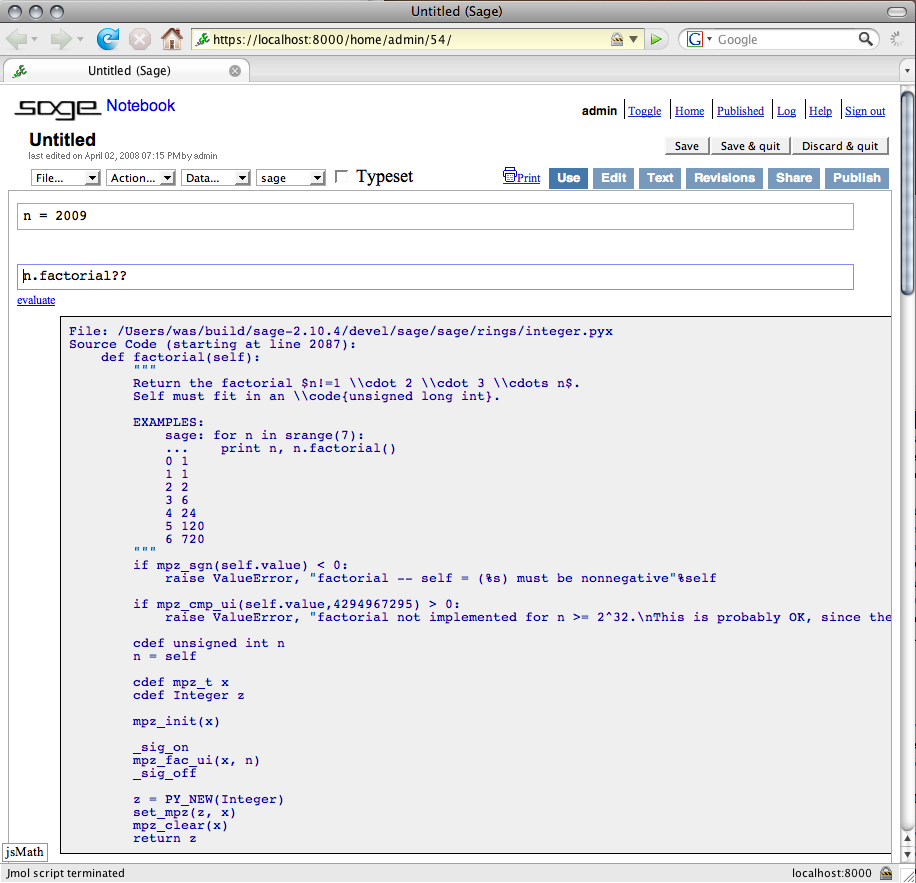Viewport: 916px width, 883px height.
Task: Open the Help link
Action: coord(820,111)
